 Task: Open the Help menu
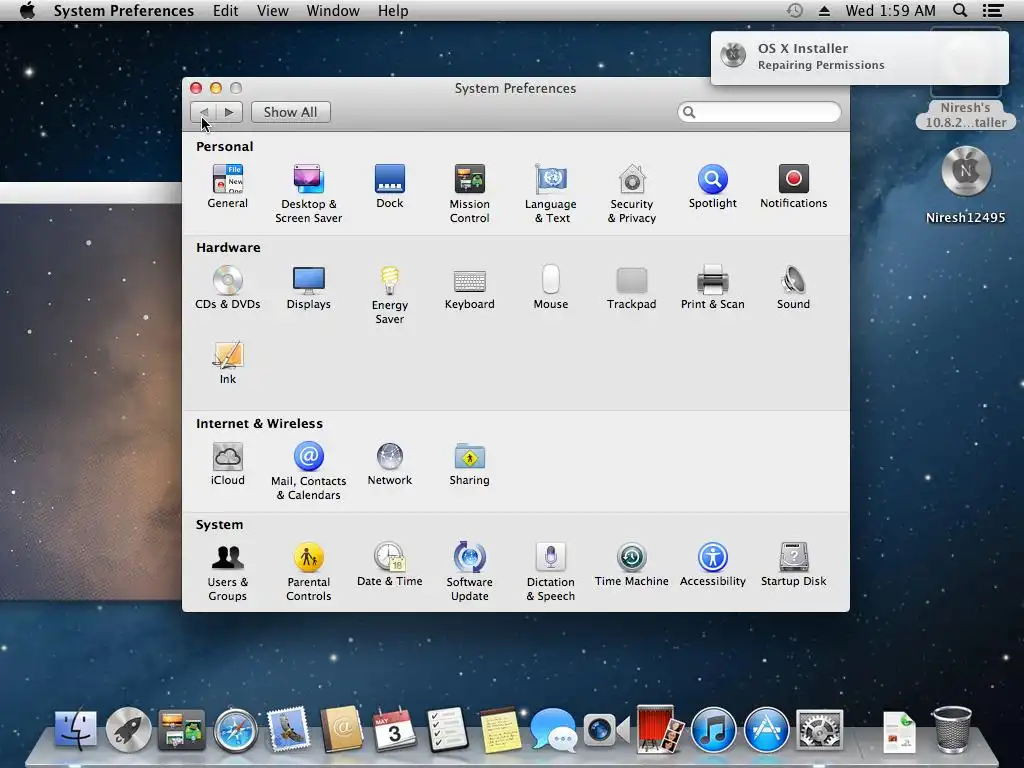(x=393, y=10)
